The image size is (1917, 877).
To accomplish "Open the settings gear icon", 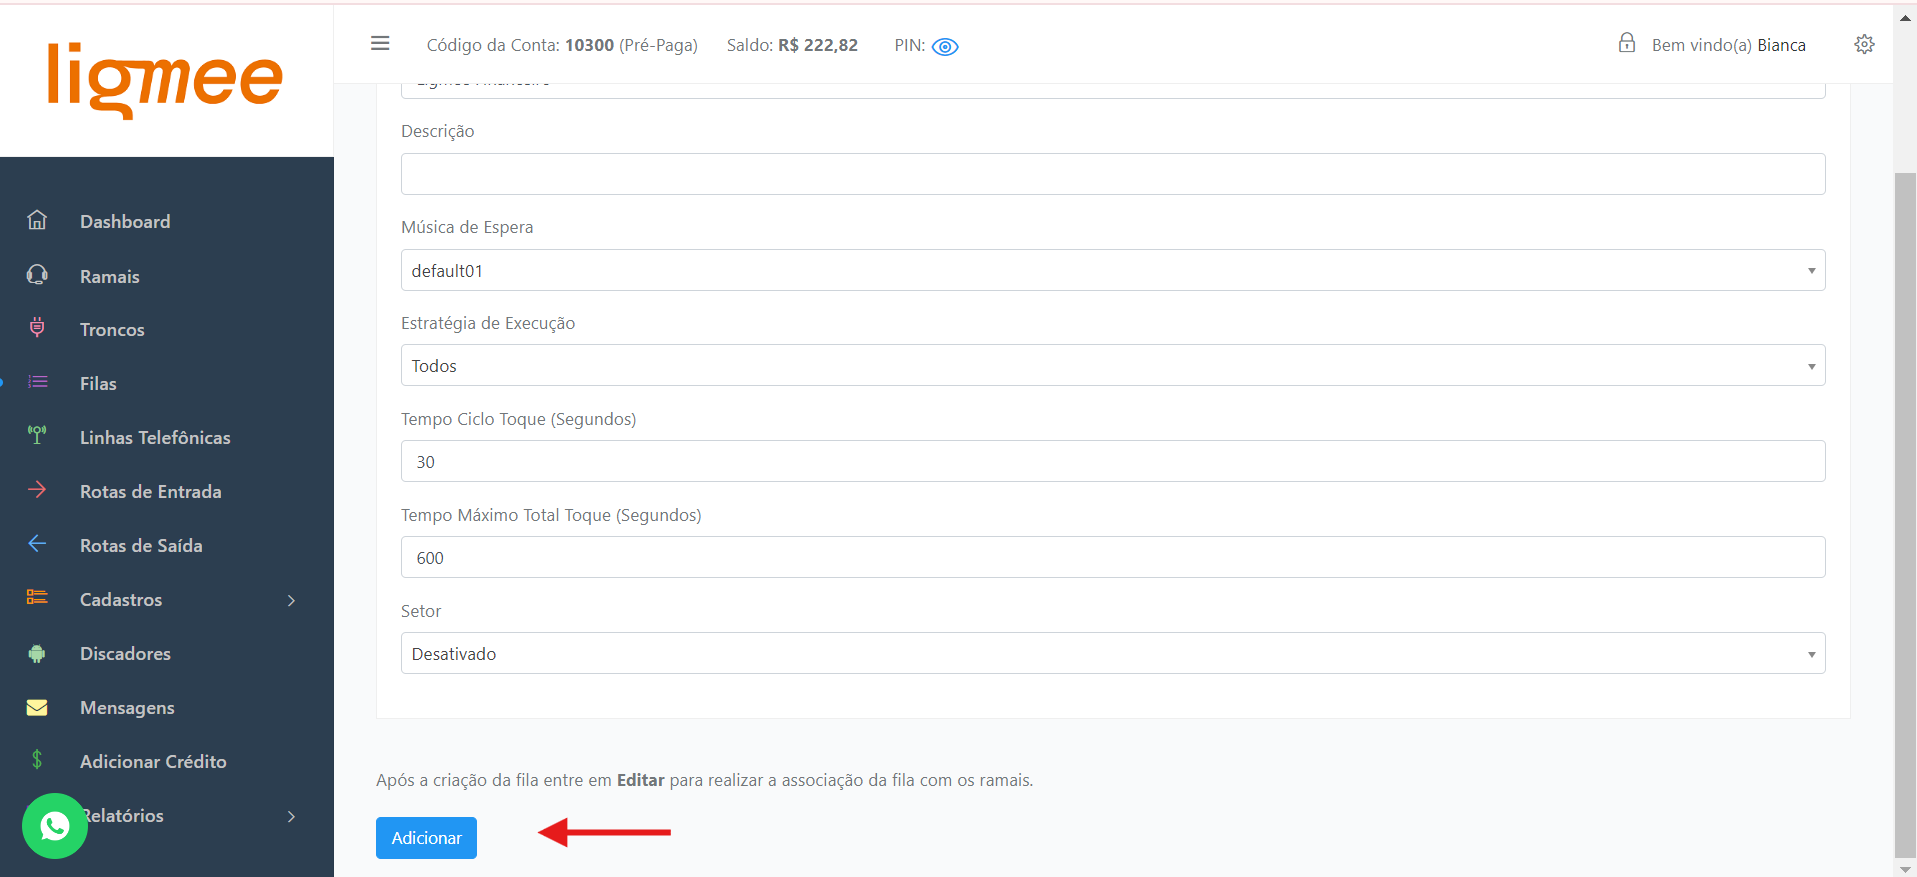I will click(1864, 45).
